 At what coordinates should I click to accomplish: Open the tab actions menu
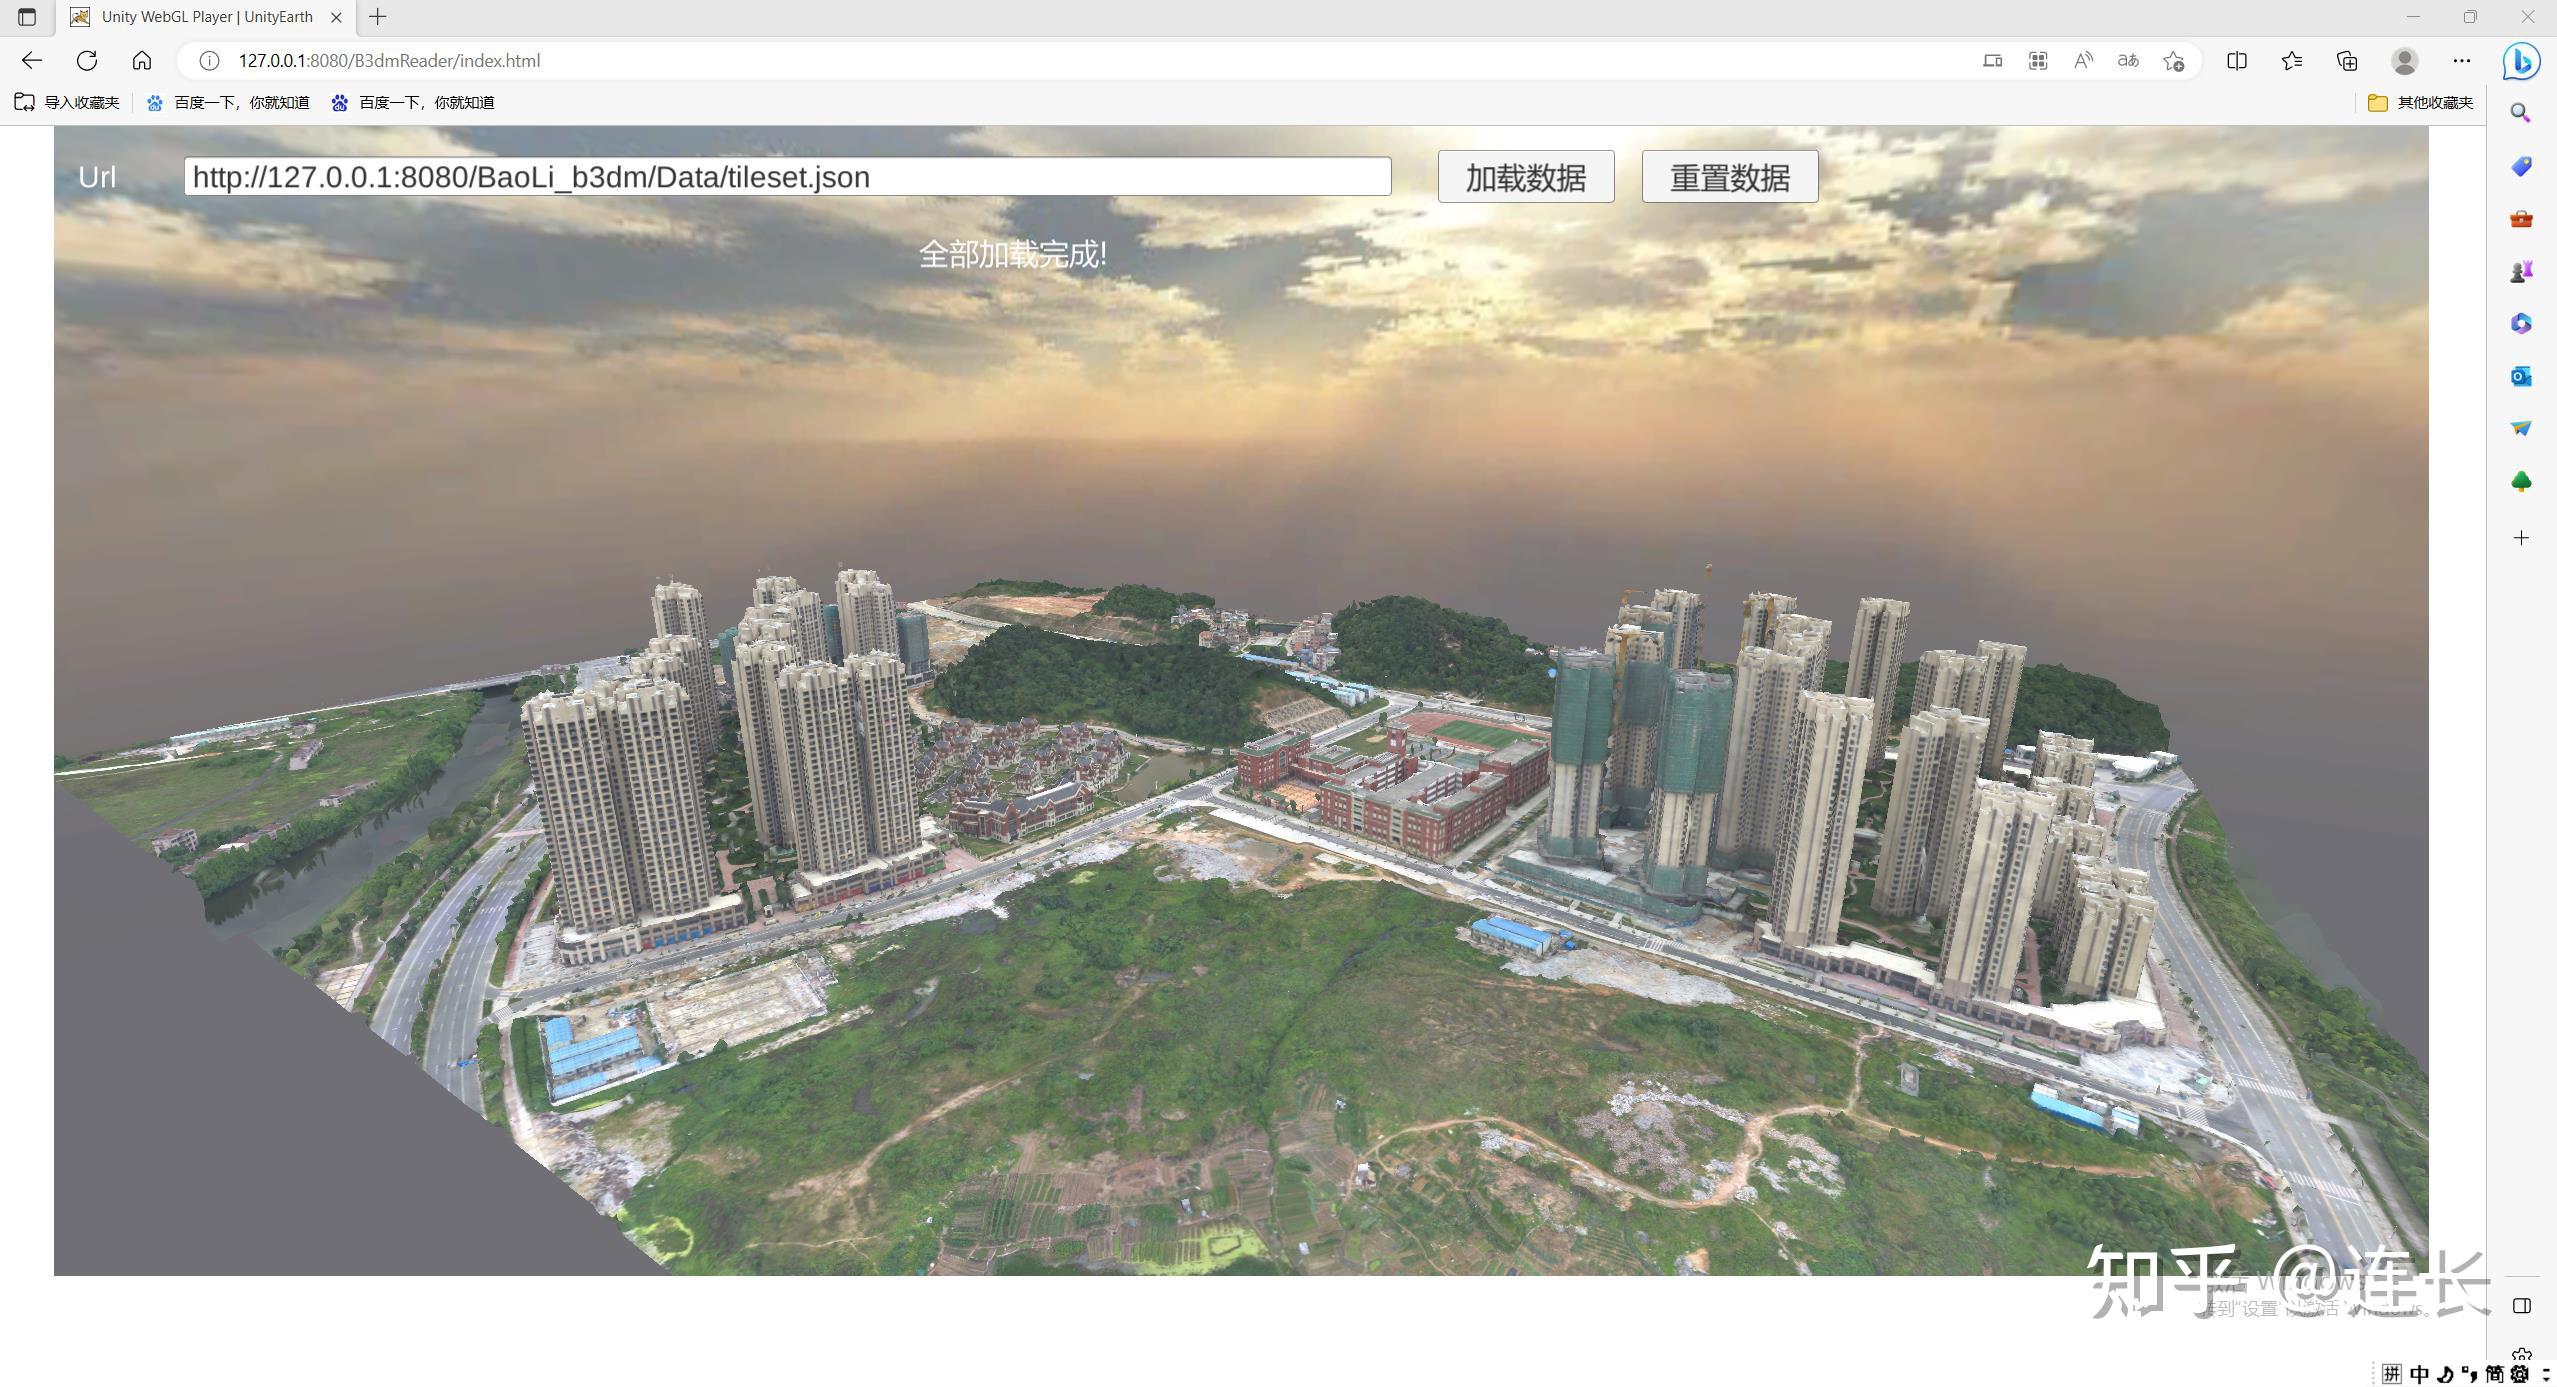click(x=25, y=16)
